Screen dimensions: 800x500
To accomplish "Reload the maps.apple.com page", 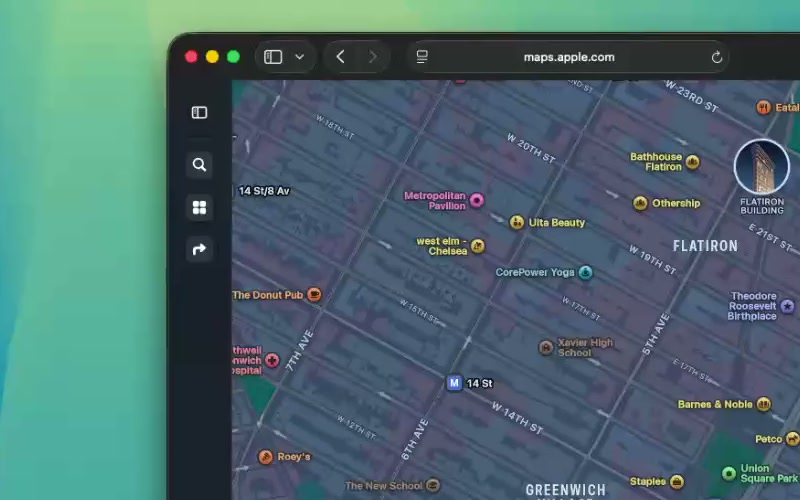I will coord(717,57).
